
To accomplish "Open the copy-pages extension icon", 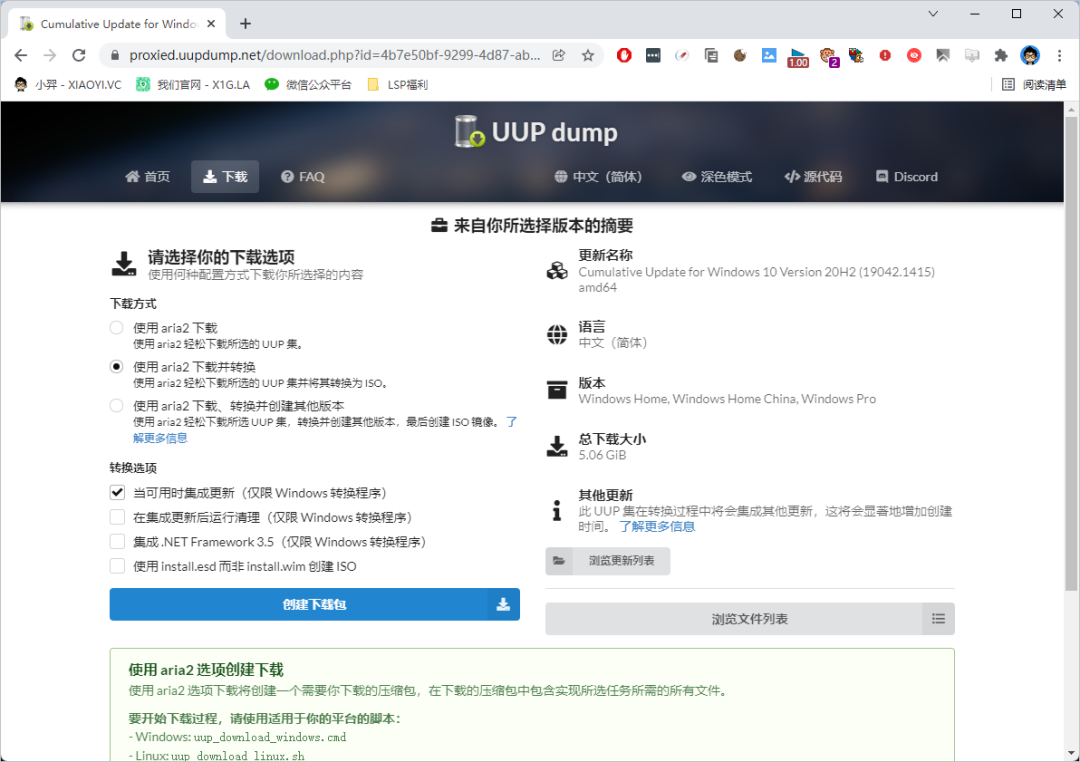I will [711, 55].
